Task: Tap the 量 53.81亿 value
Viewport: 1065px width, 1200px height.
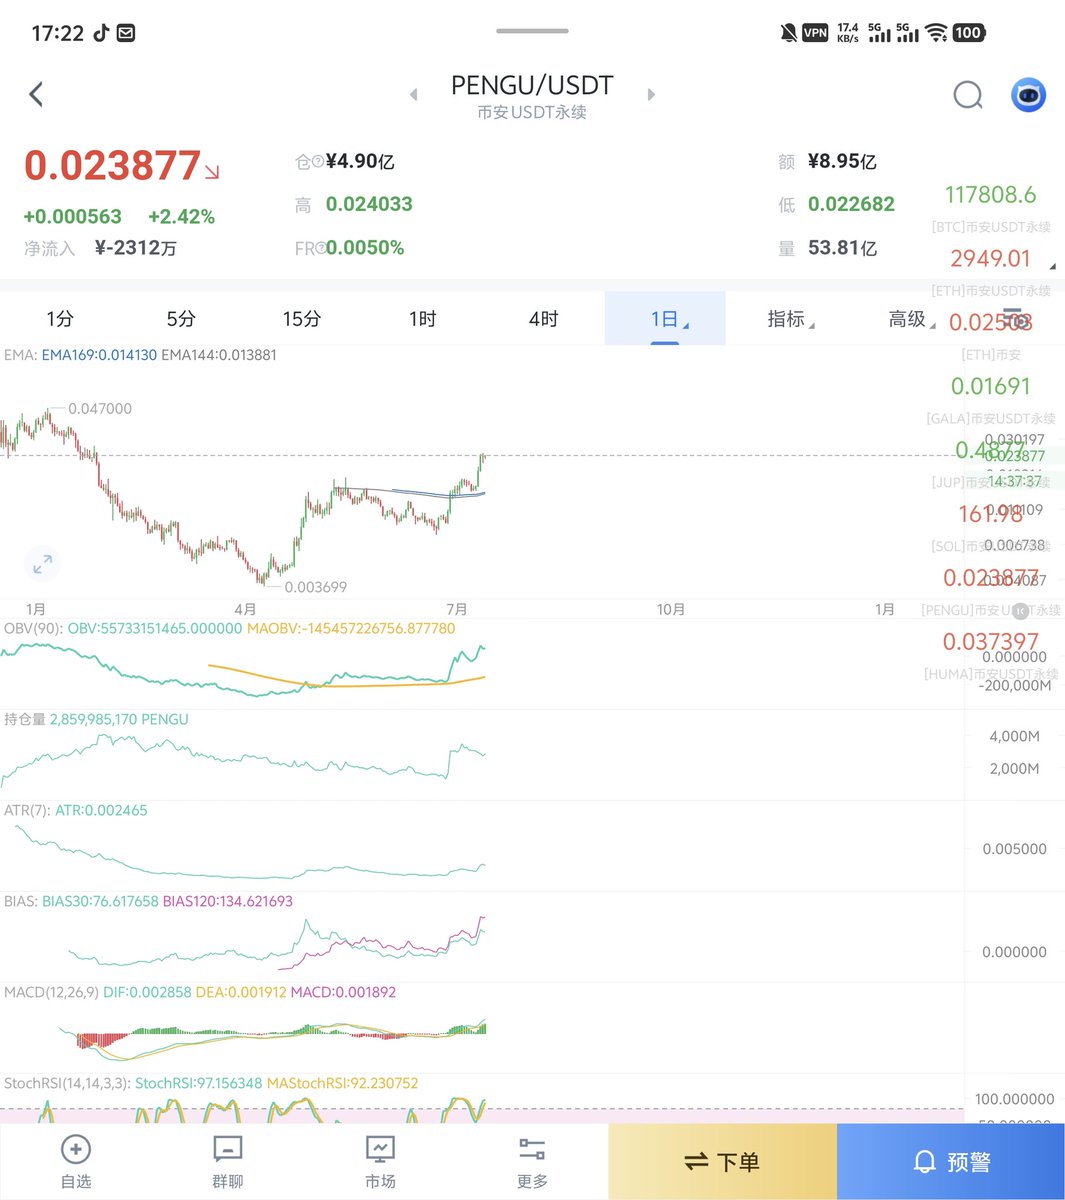Action: (x=842, y=248)
